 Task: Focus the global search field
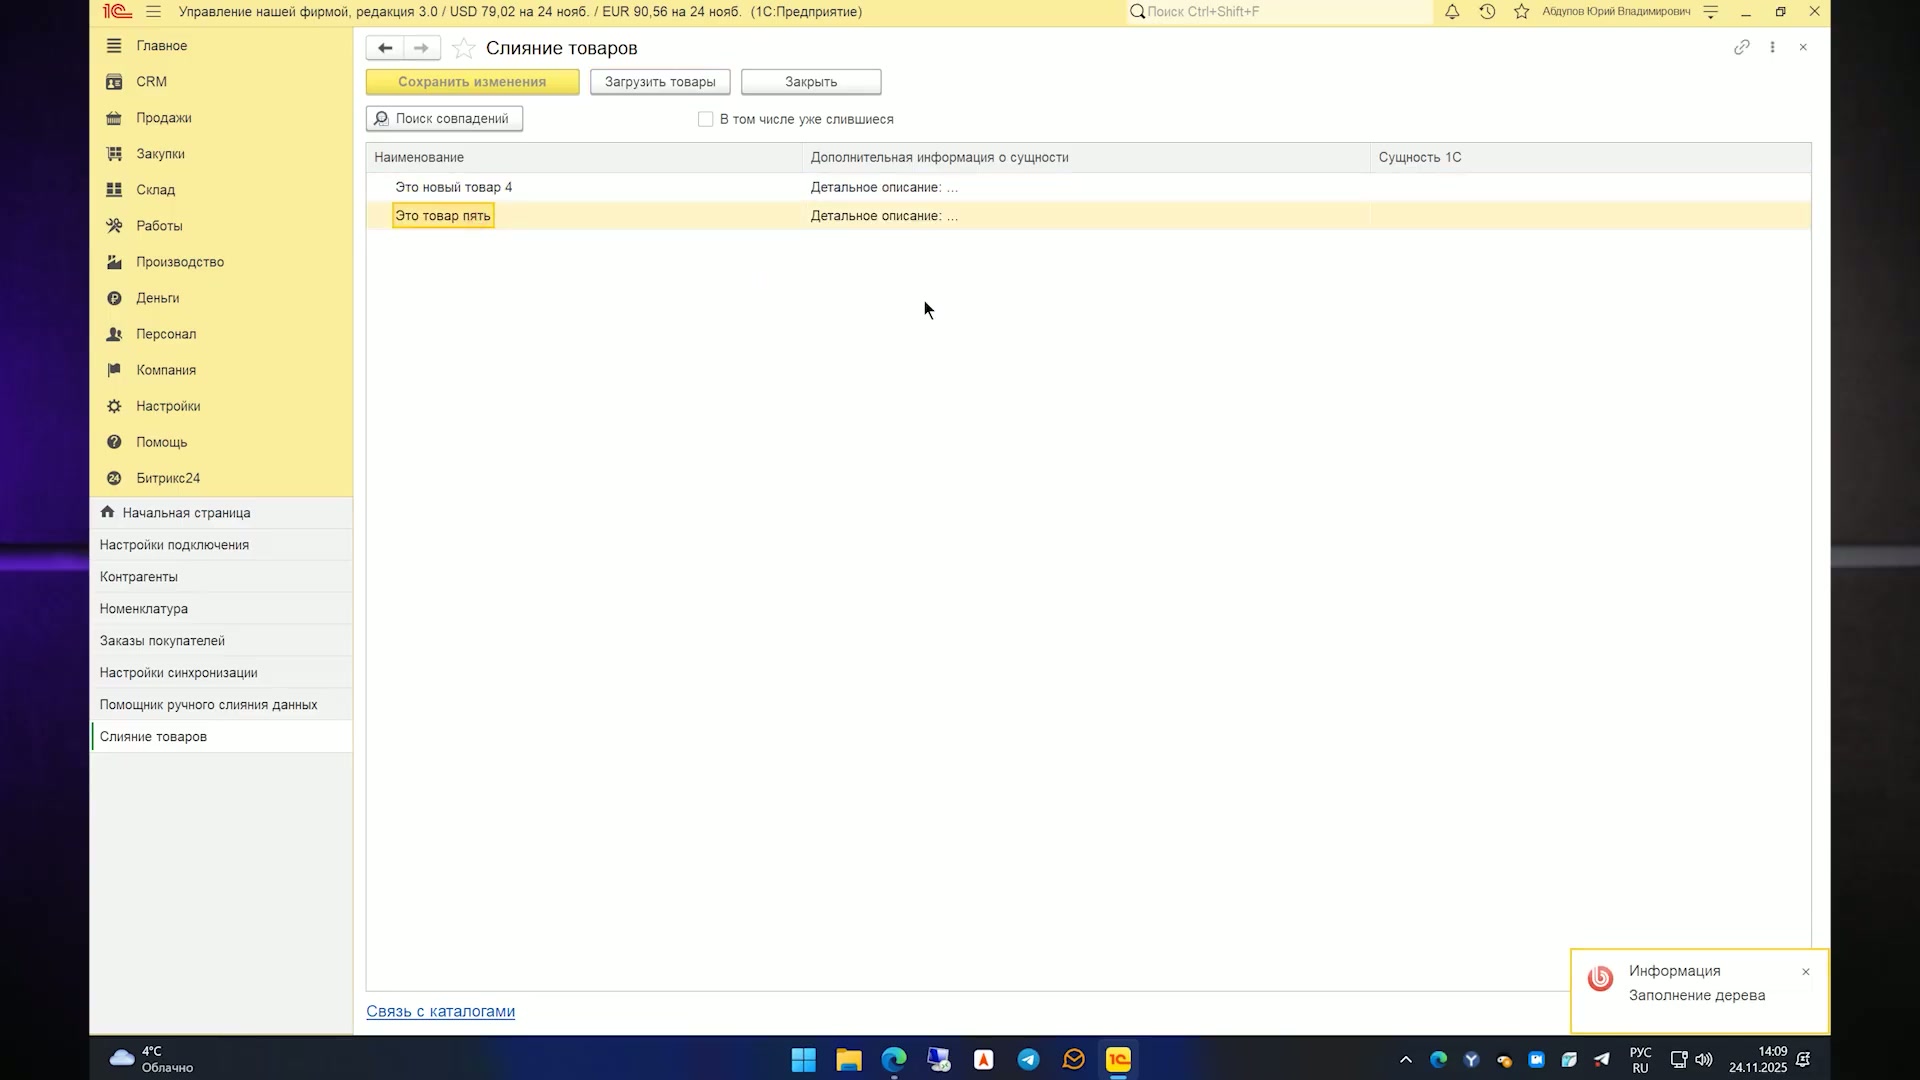[1280, 12]
